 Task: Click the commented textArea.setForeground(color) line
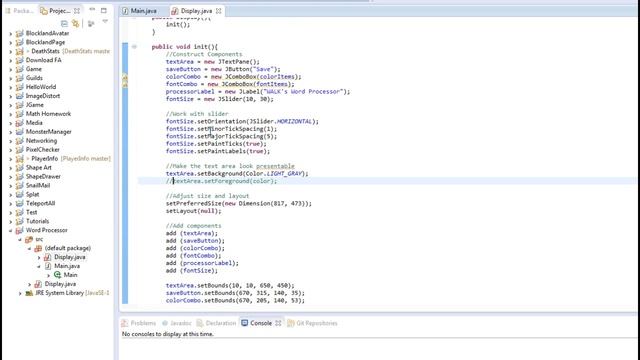coord(221,181)
